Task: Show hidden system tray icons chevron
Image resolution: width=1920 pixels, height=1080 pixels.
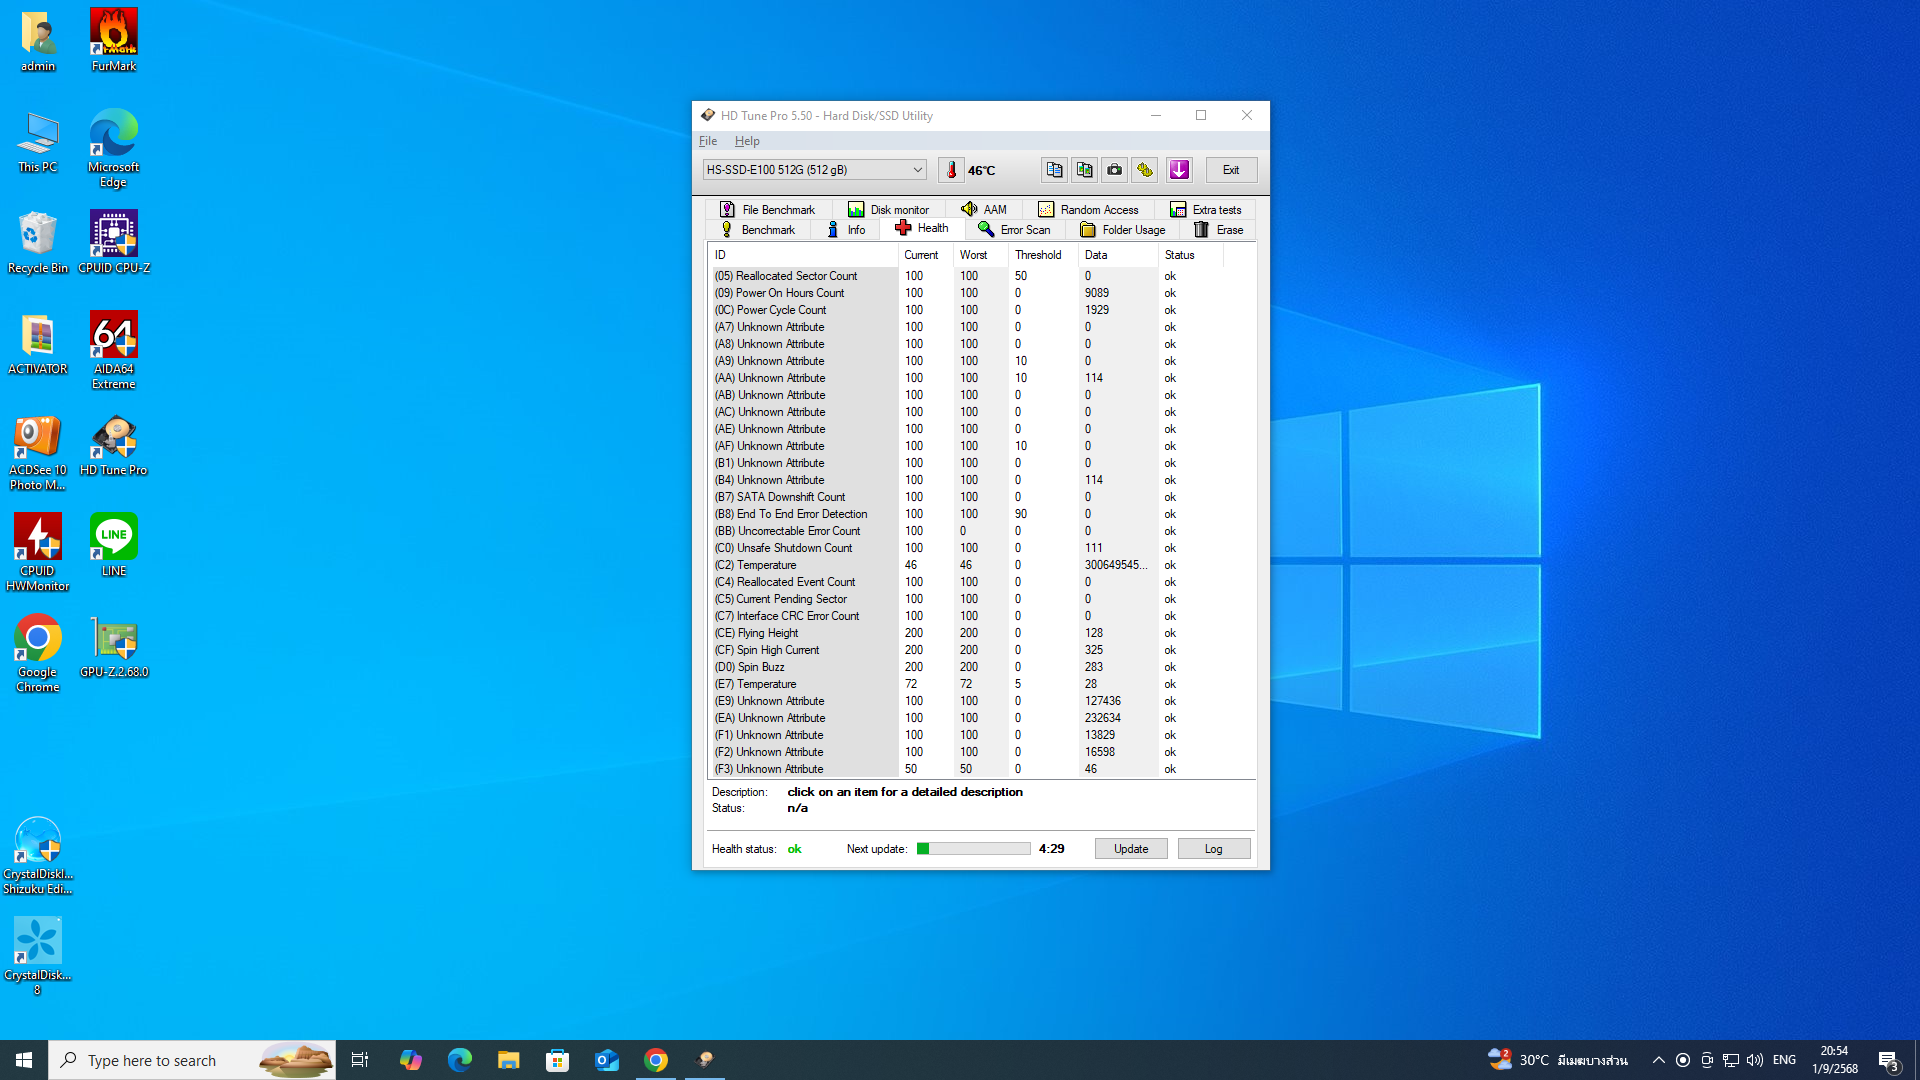Action: coord(1658,1060)
